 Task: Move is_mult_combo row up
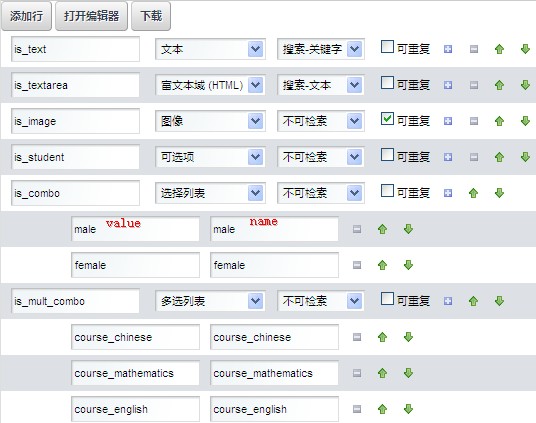click(x=473, y=301)
